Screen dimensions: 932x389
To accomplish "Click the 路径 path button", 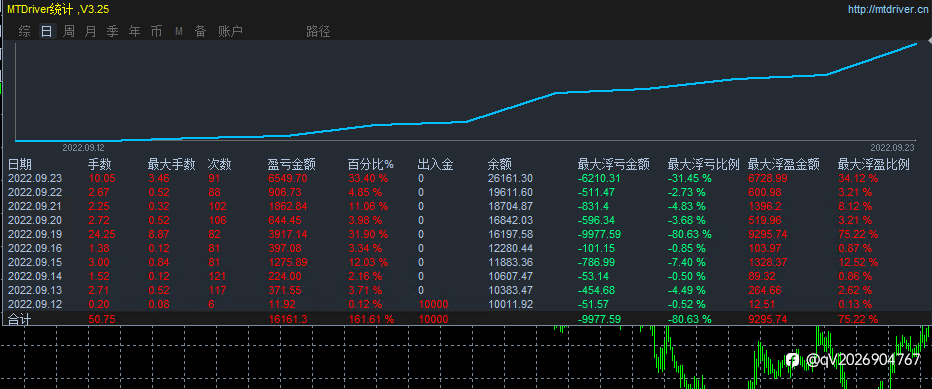I will point(318,32).
